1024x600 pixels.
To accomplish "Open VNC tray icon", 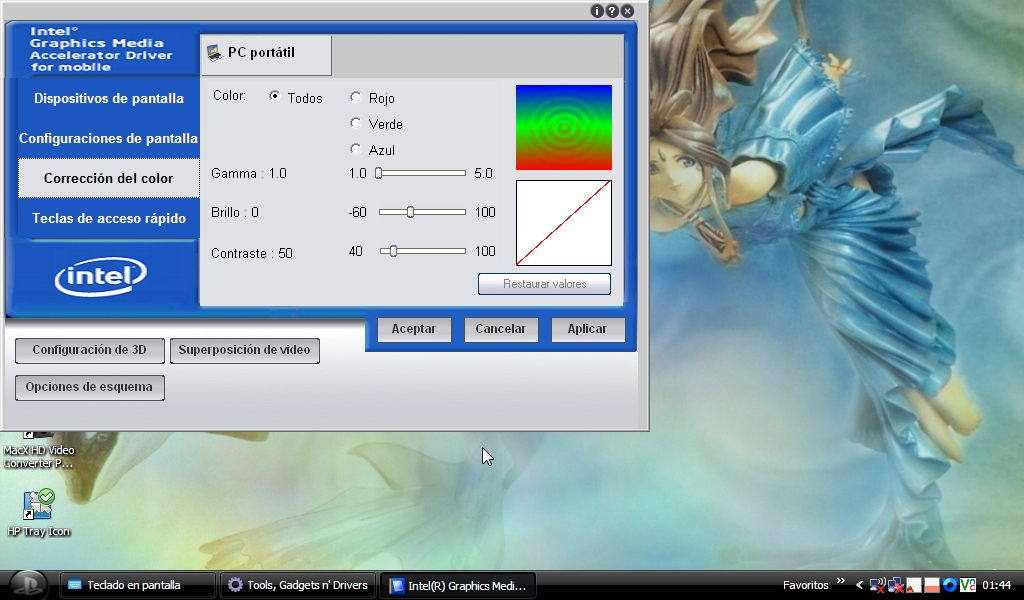I will pos(968,585).
